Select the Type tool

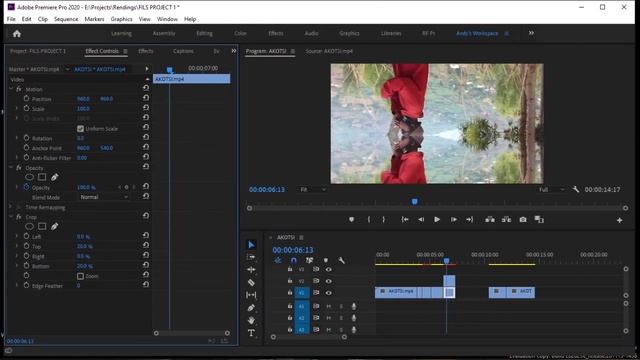251,333
